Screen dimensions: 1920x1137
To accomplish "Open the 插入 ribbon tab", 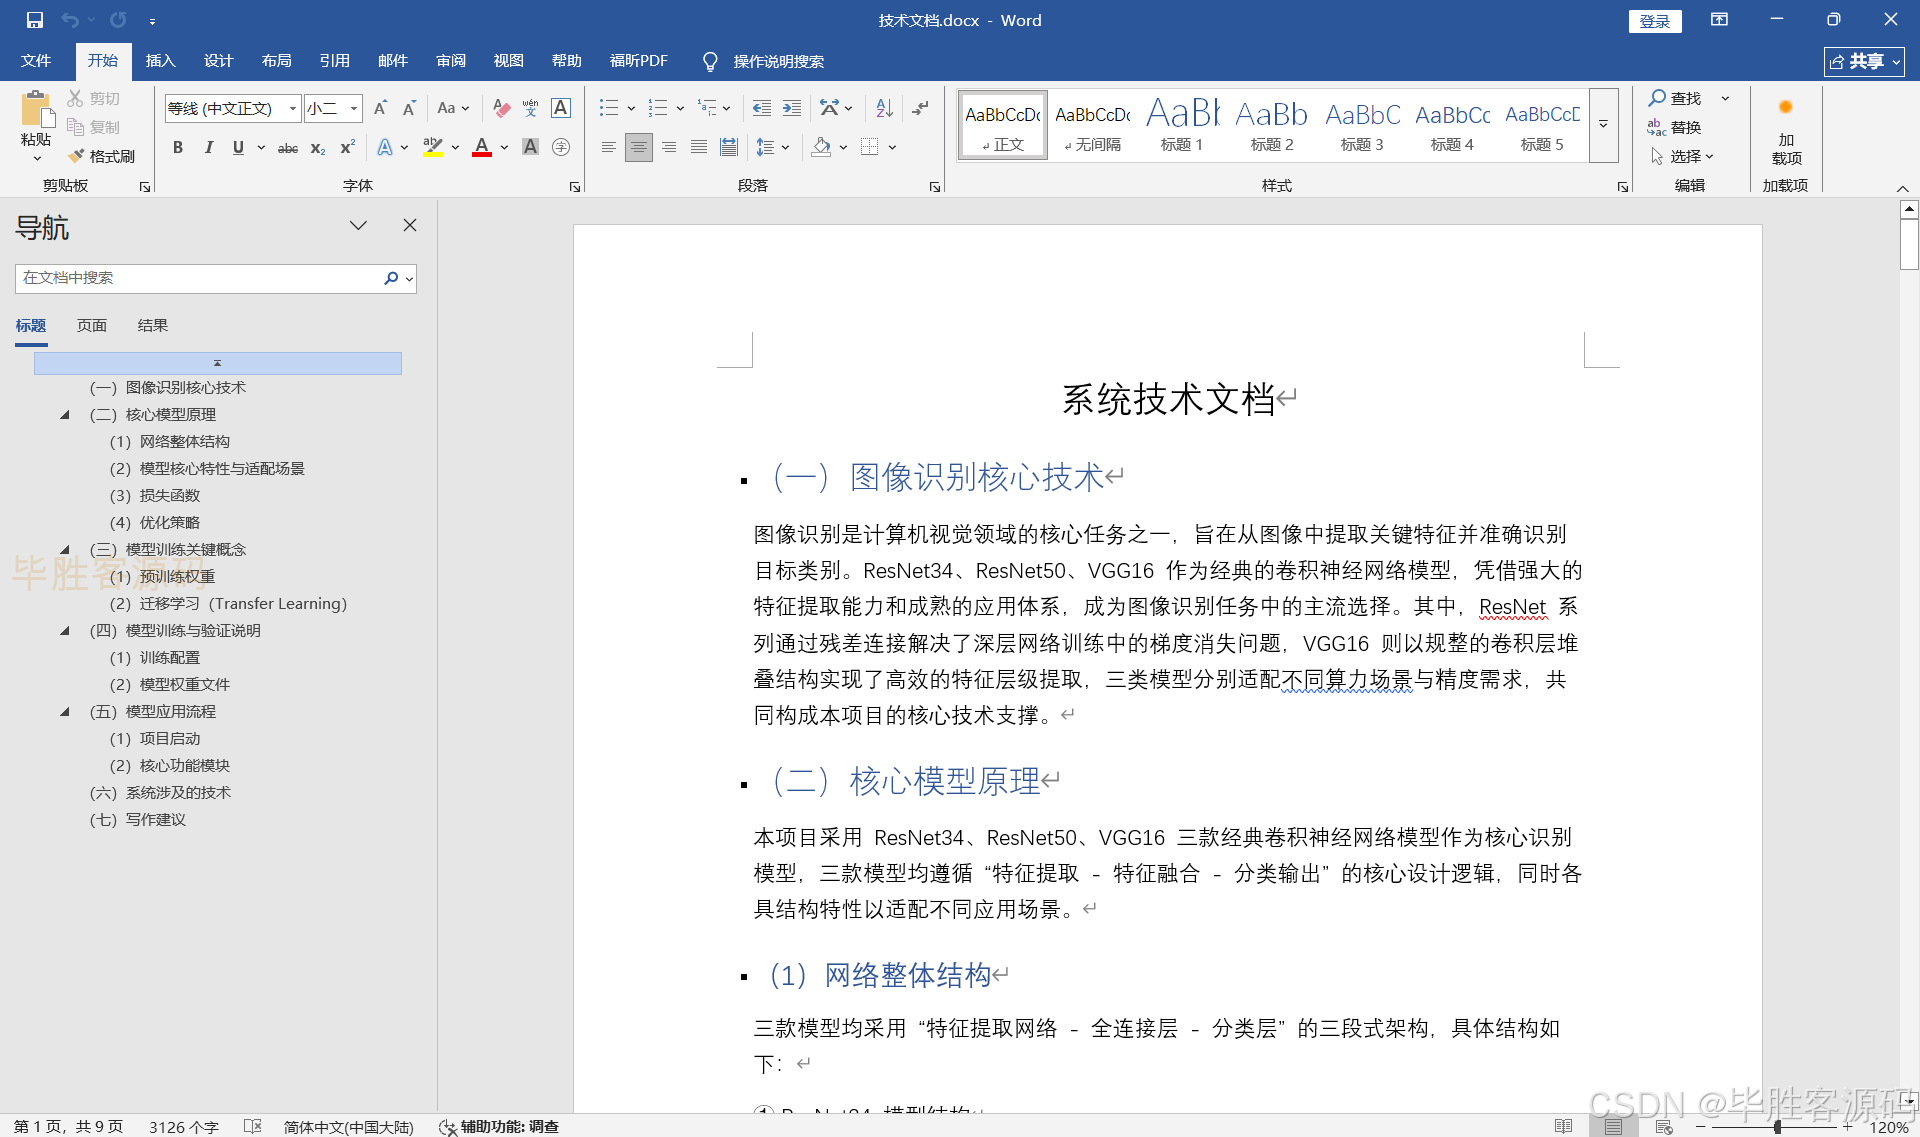I will click(160, 61).
